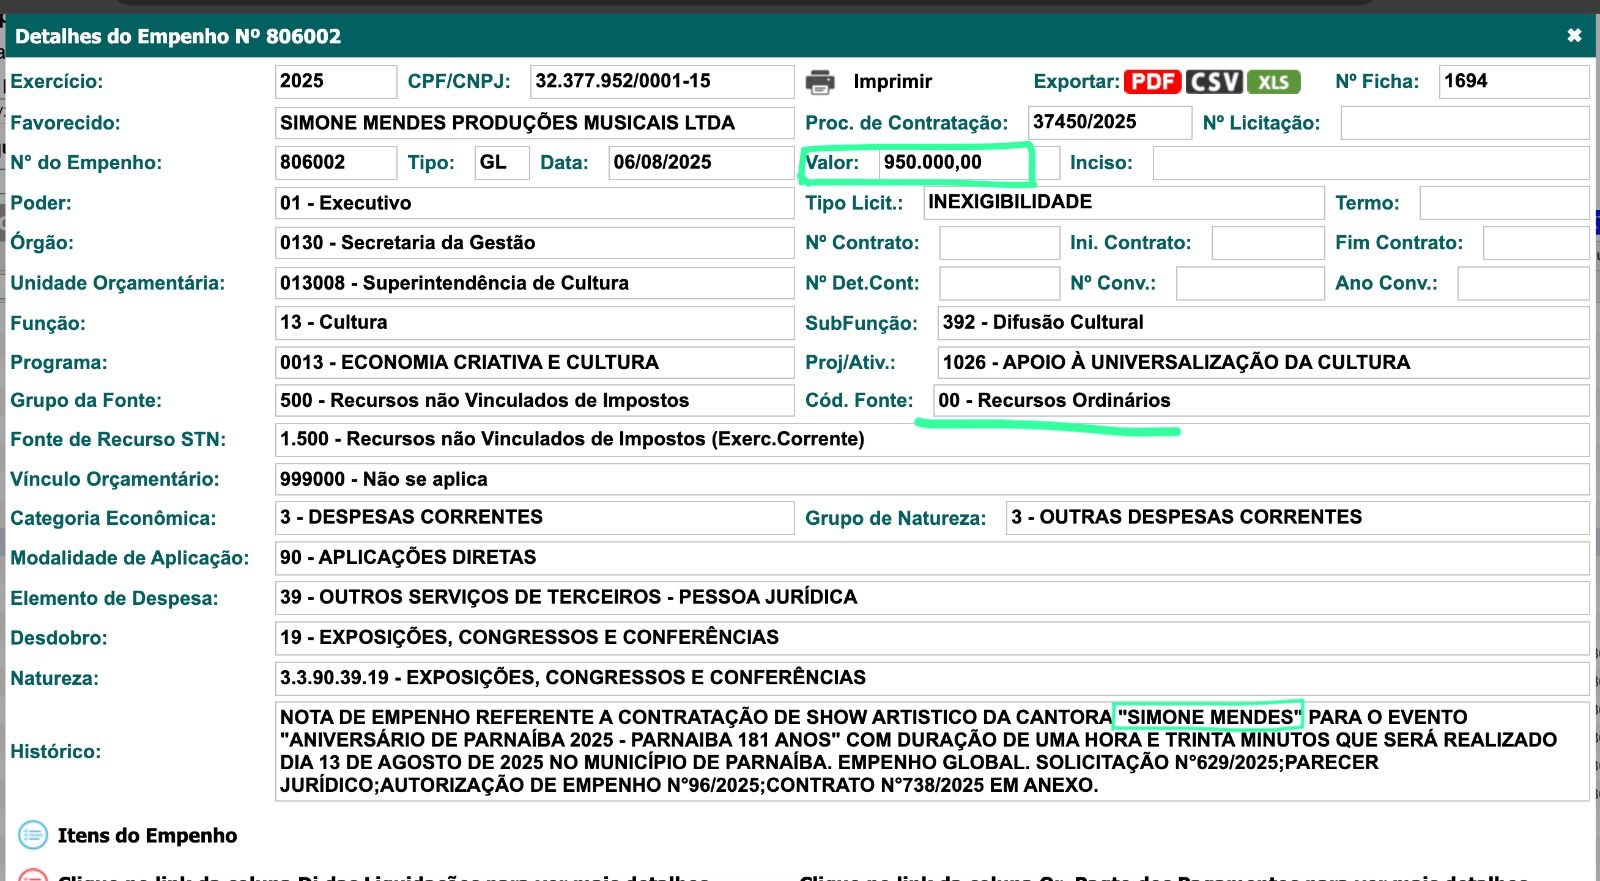Open the Itens do Empenho section
1600x881 pixels.
pos(147,835)
